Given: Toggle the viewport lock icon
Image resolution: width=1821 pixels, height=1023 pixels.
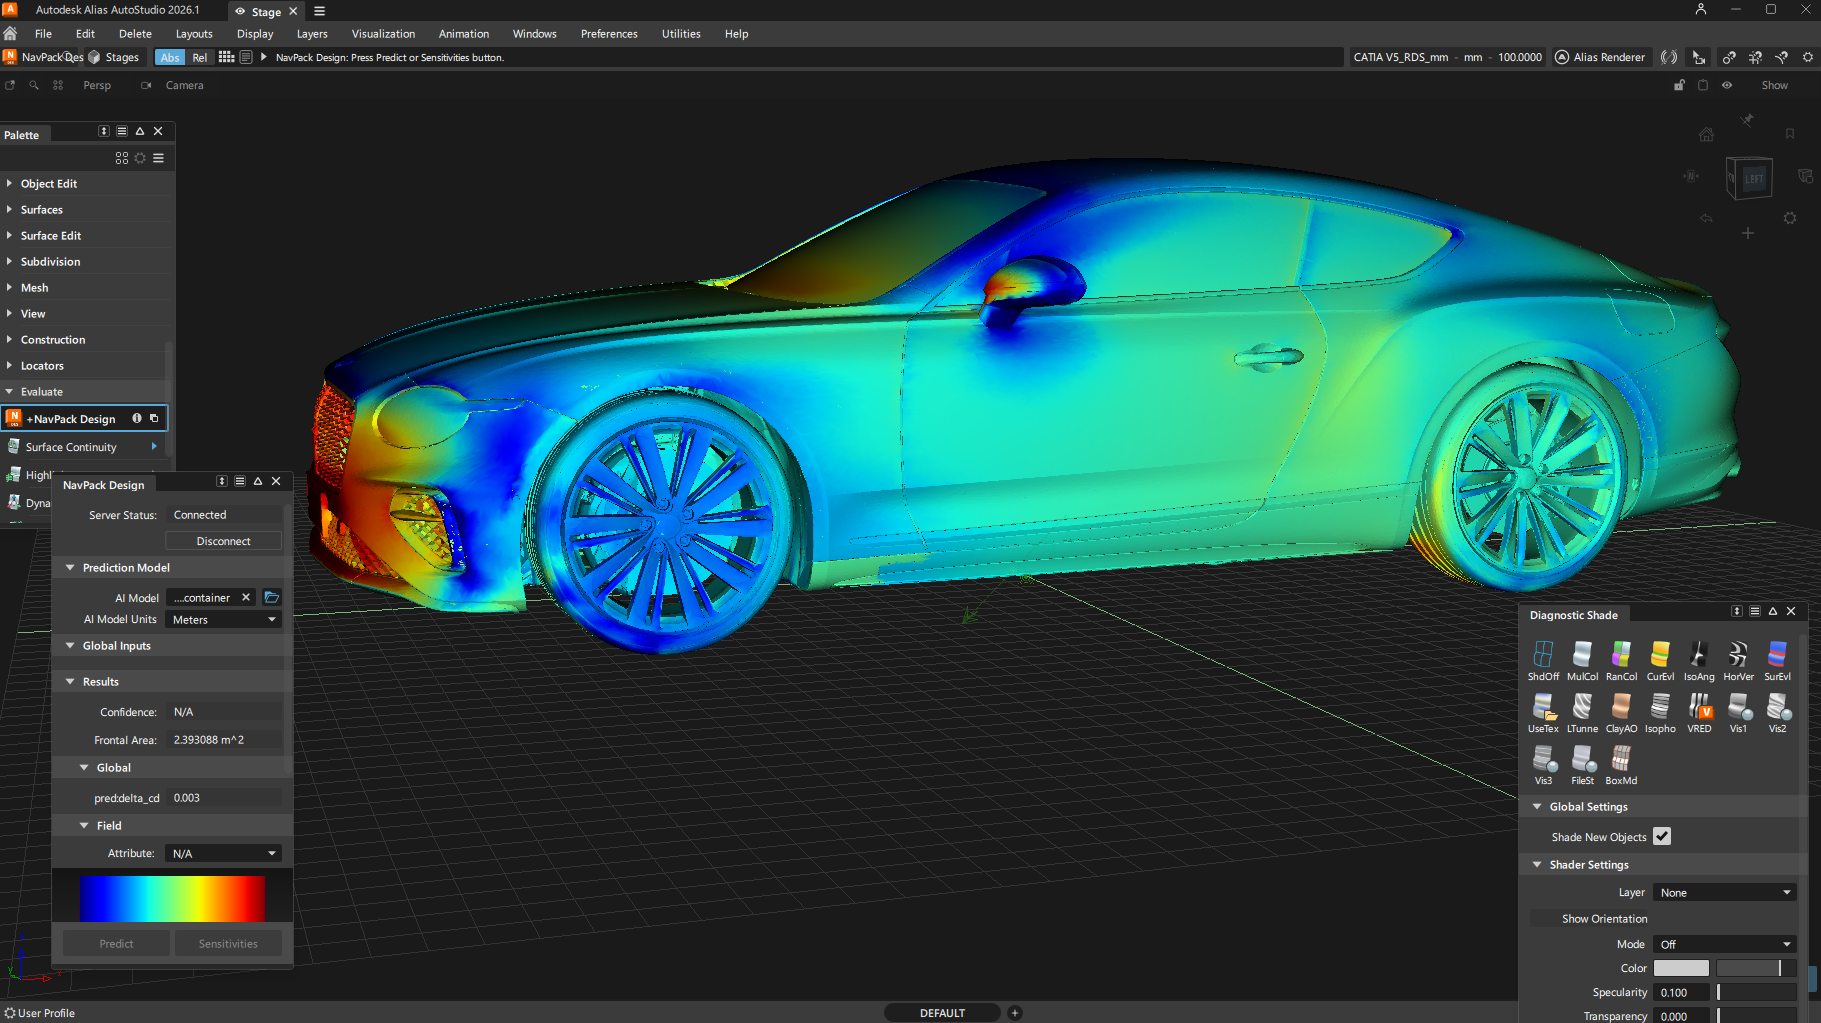Looking at the screenshot, I should [1679, 85].
